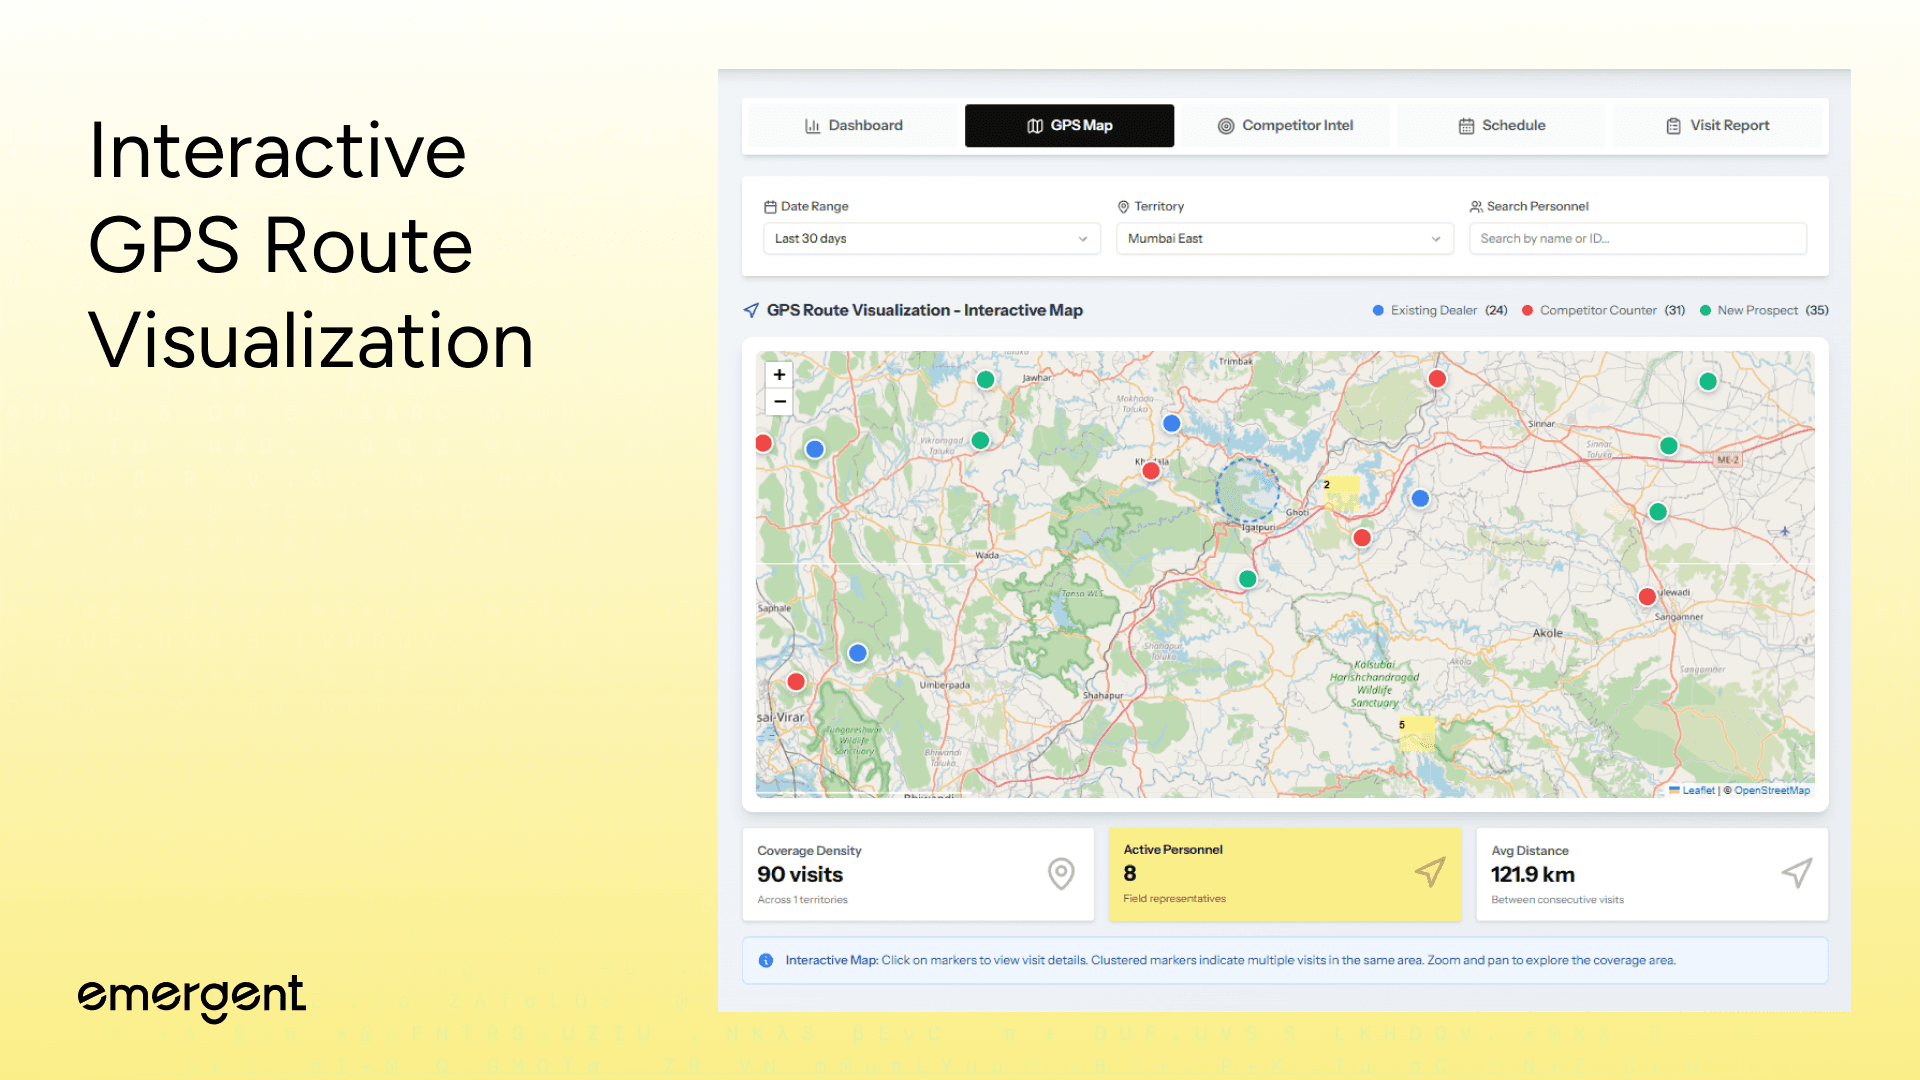Toggle the Competitor Counter legend item
Viewport: 1920px width, 1080px height.
1597,311
